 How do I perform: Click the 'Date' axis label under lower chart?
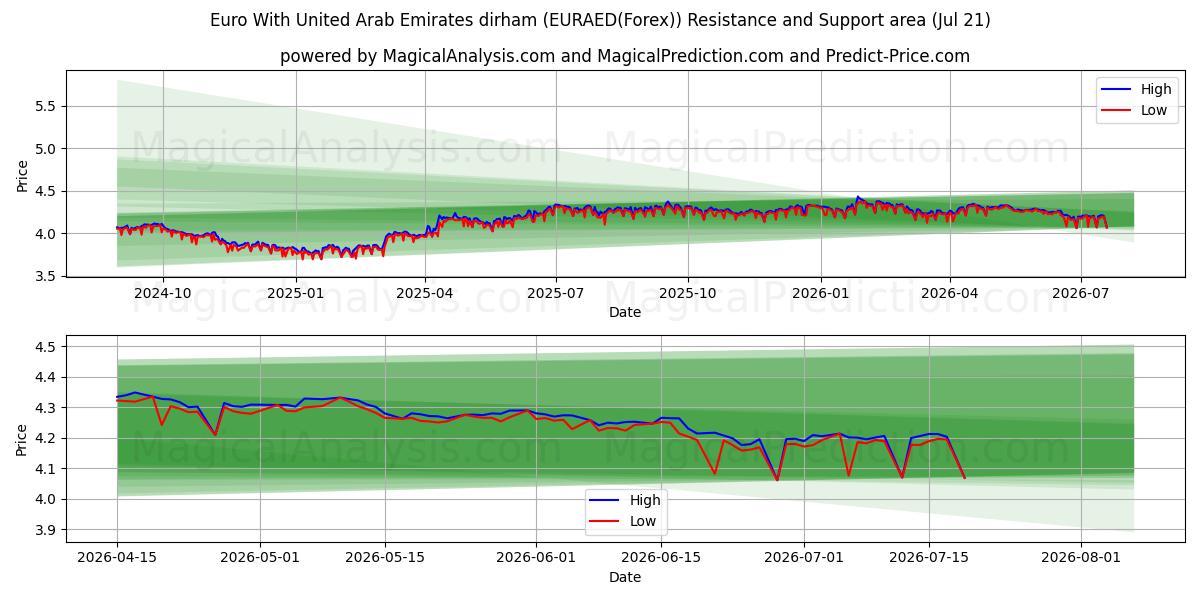(x=625, y=577)
